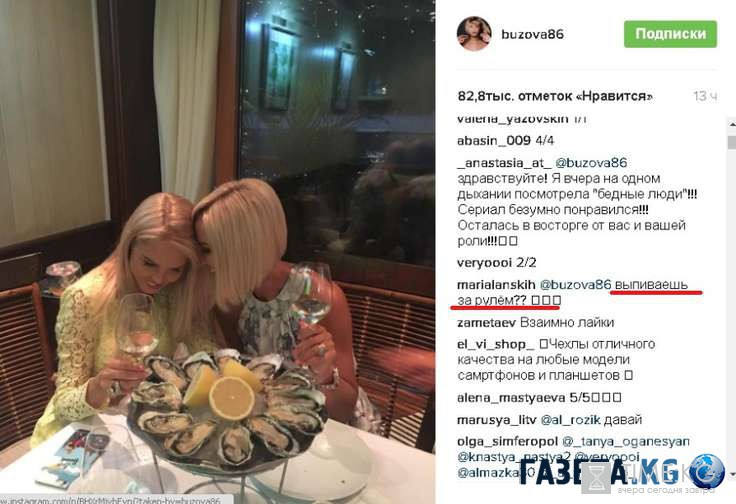Click the @al_rozik mention

point(570,420)
